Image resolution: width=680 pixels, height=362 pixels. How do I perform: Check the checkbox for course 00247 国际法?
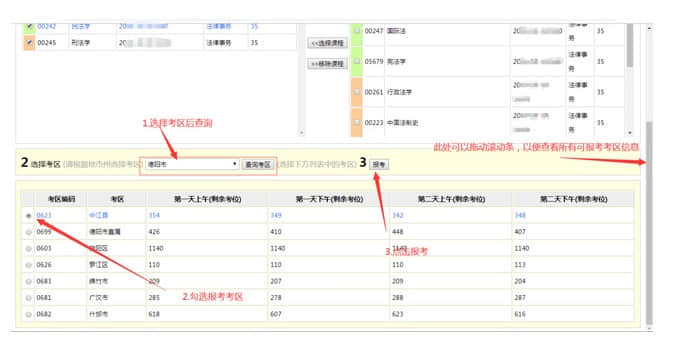[x=356, y=30]
